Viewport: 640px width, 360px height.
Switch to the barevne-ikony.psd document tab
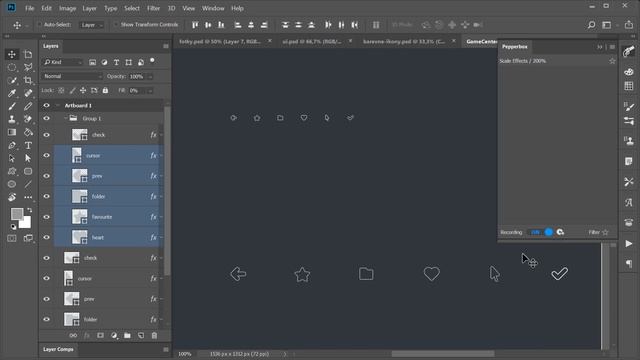pos(404,41)
